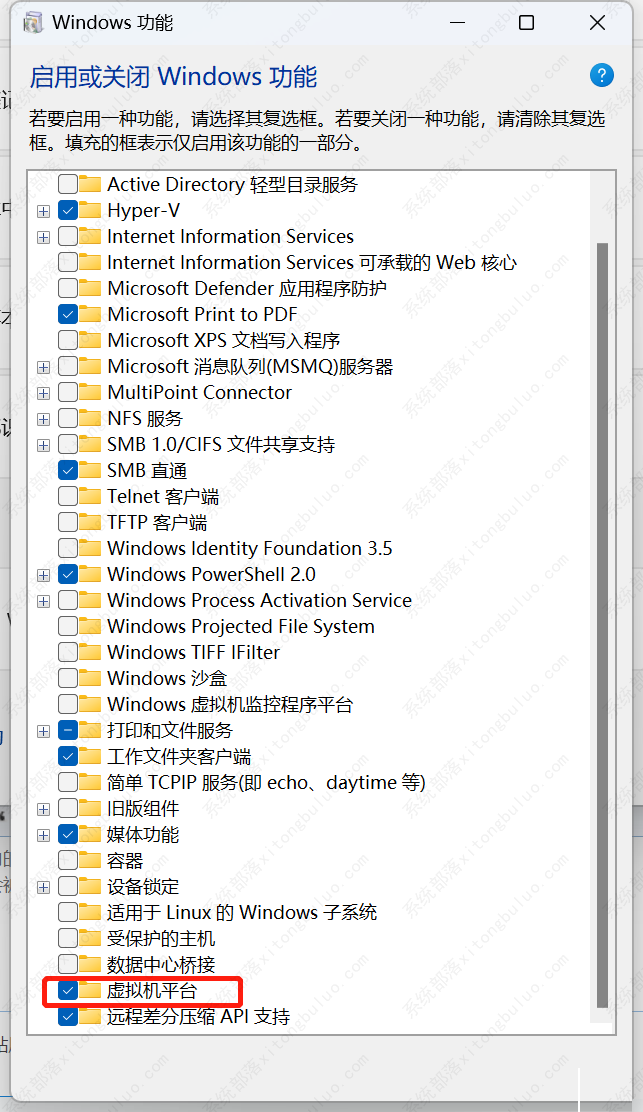The image size is (643, 1112).
Task: Expand the 打印和文件服务 tree node
Action: click(43, 731)
